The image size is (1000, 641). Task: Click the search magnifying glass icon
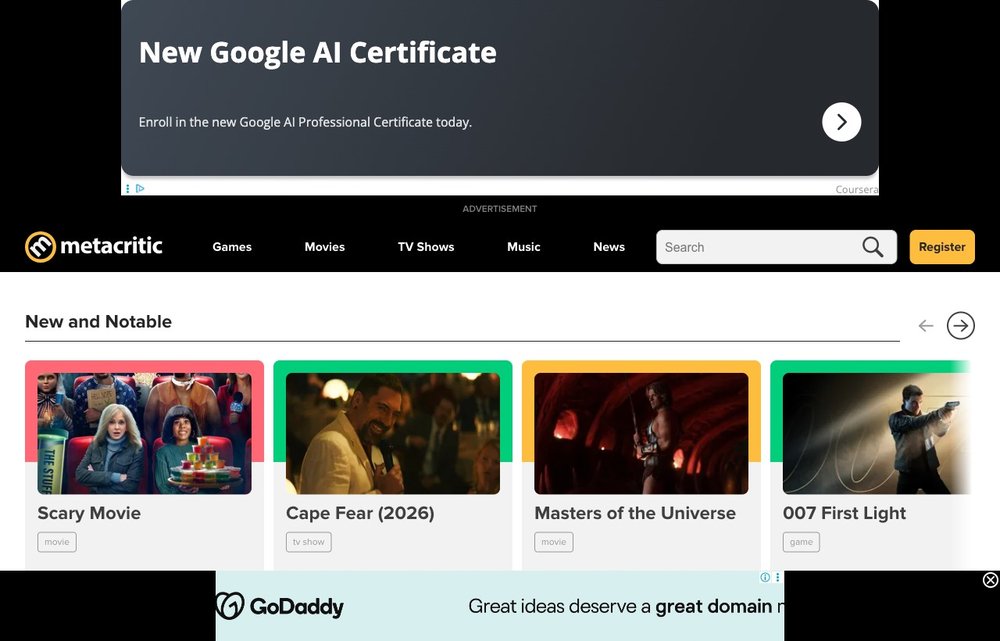point(872,247)
